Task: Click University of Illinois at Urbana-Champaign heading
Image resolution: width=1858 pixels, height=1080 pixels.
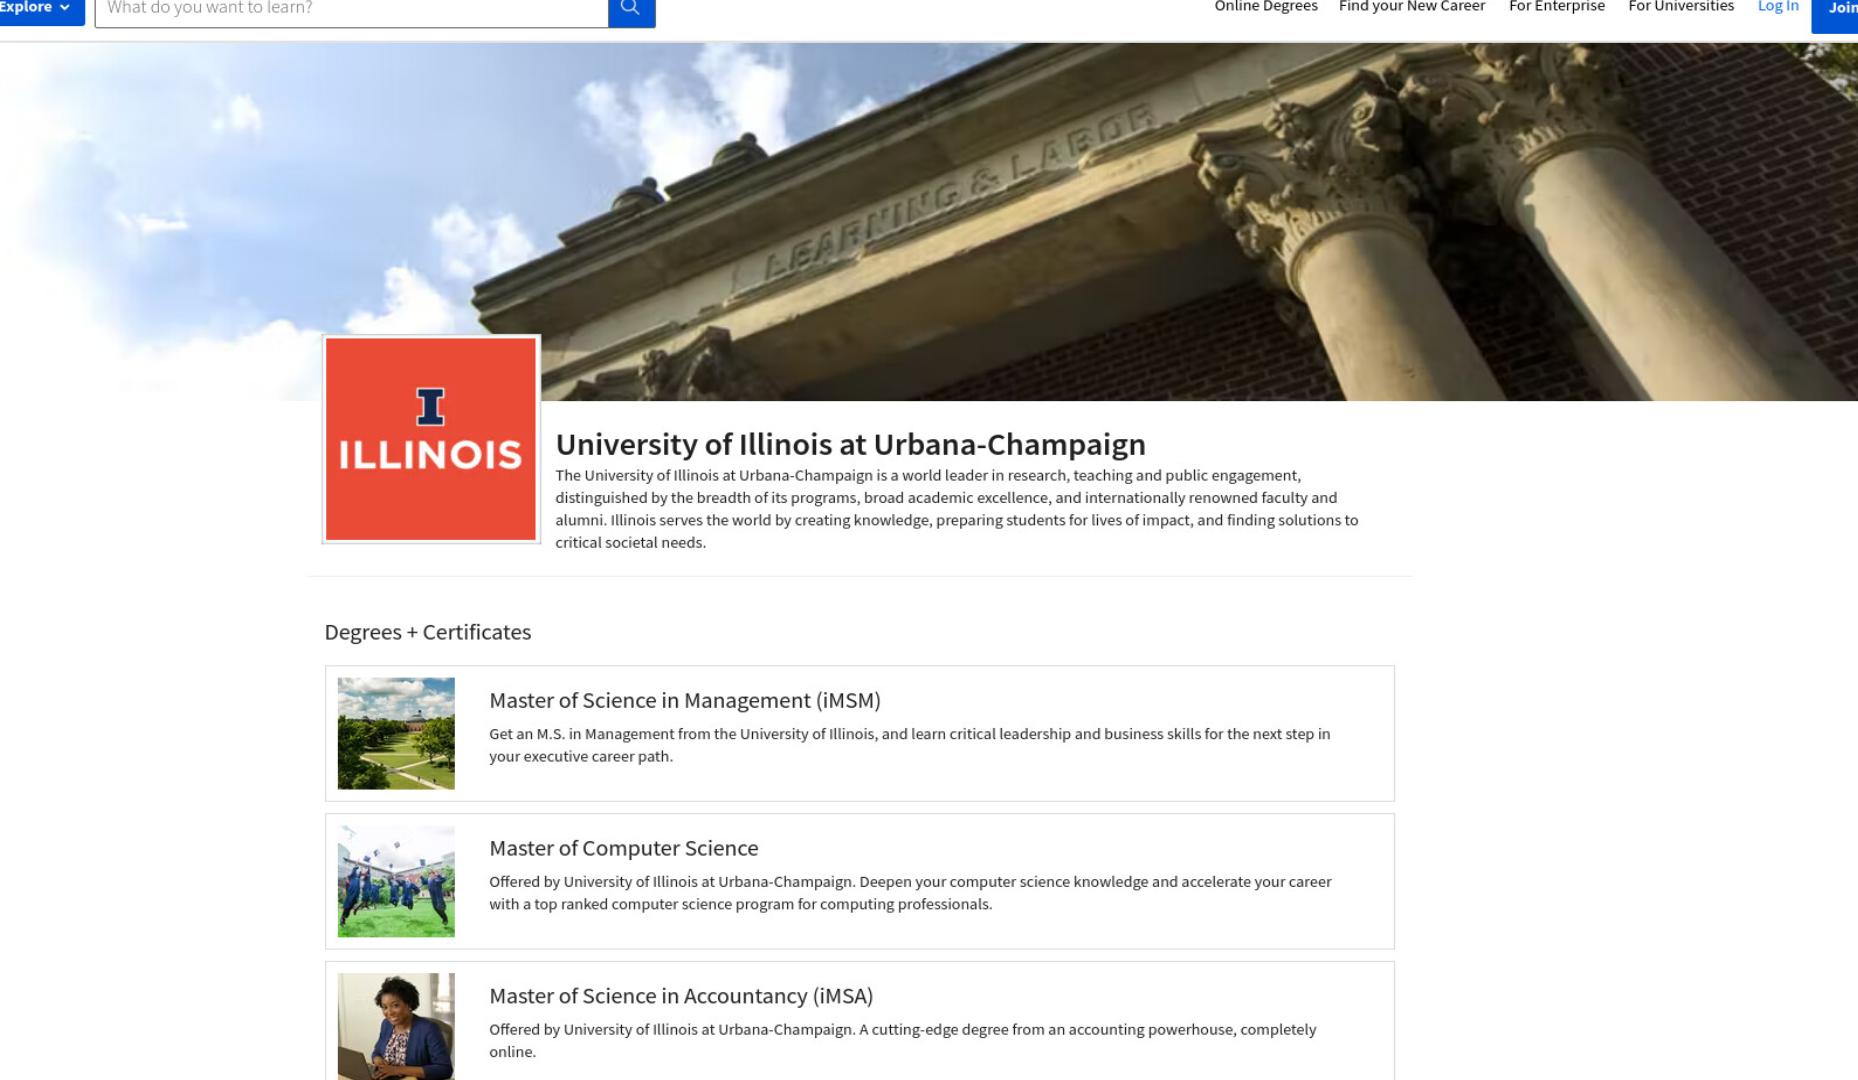Action: (x=850, y=444)
